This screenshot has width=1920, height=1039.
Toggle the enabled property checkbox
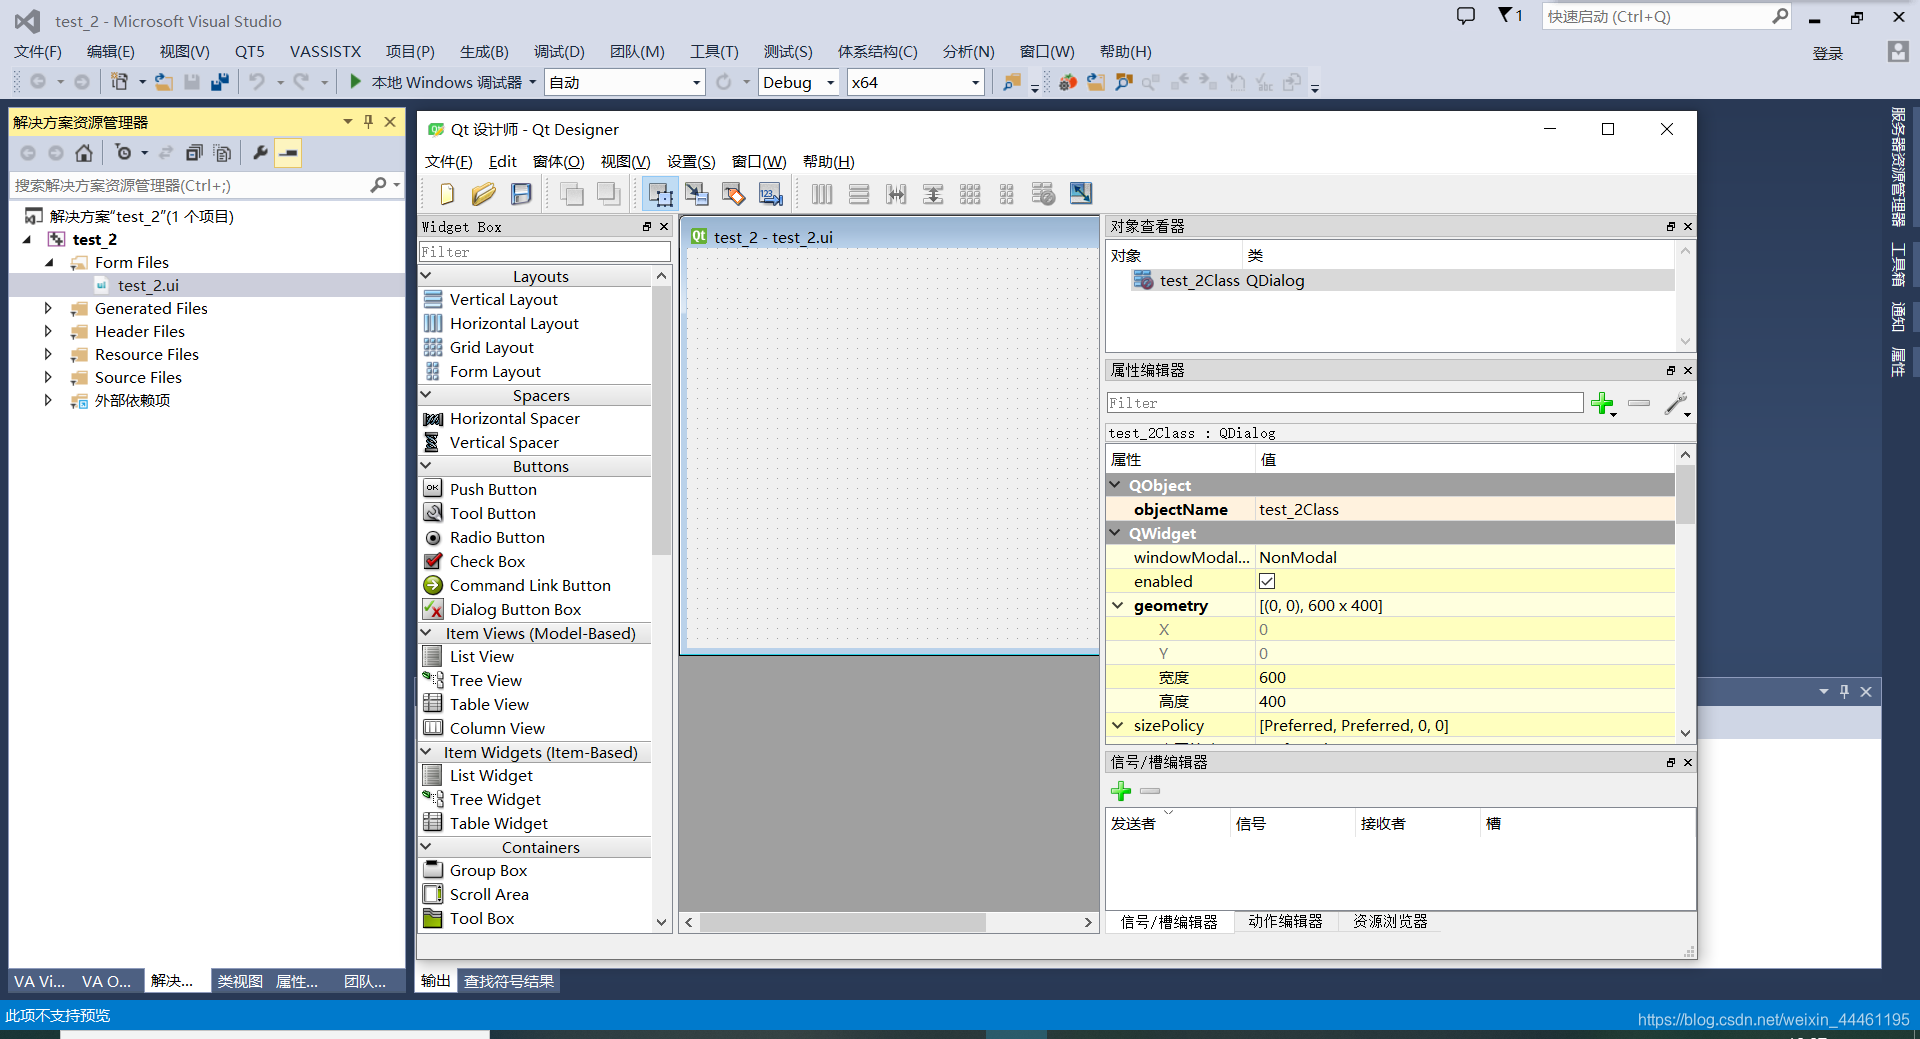click(1267, 581)
